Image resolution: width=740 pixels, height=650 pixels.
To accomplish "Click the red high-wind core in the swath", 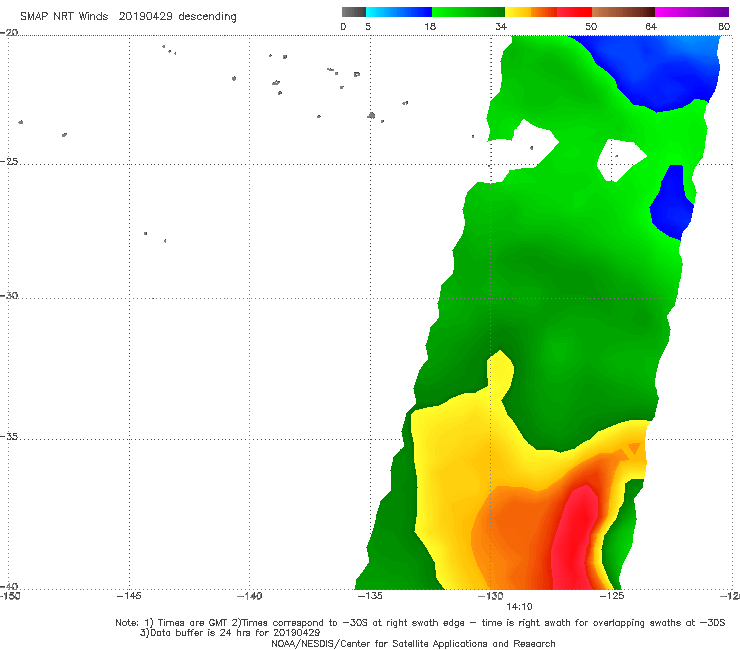I will (x=573, y=538).
